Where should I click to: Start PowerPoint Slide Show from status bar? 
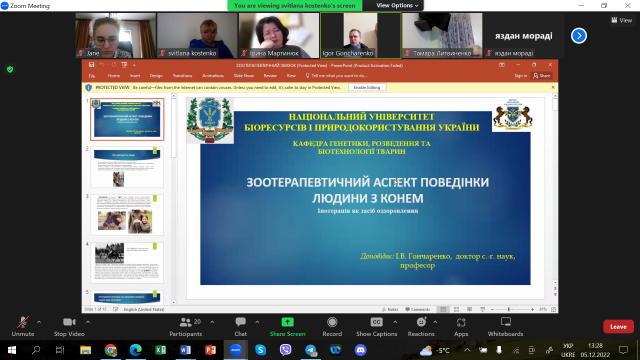(x=482, y=309)
